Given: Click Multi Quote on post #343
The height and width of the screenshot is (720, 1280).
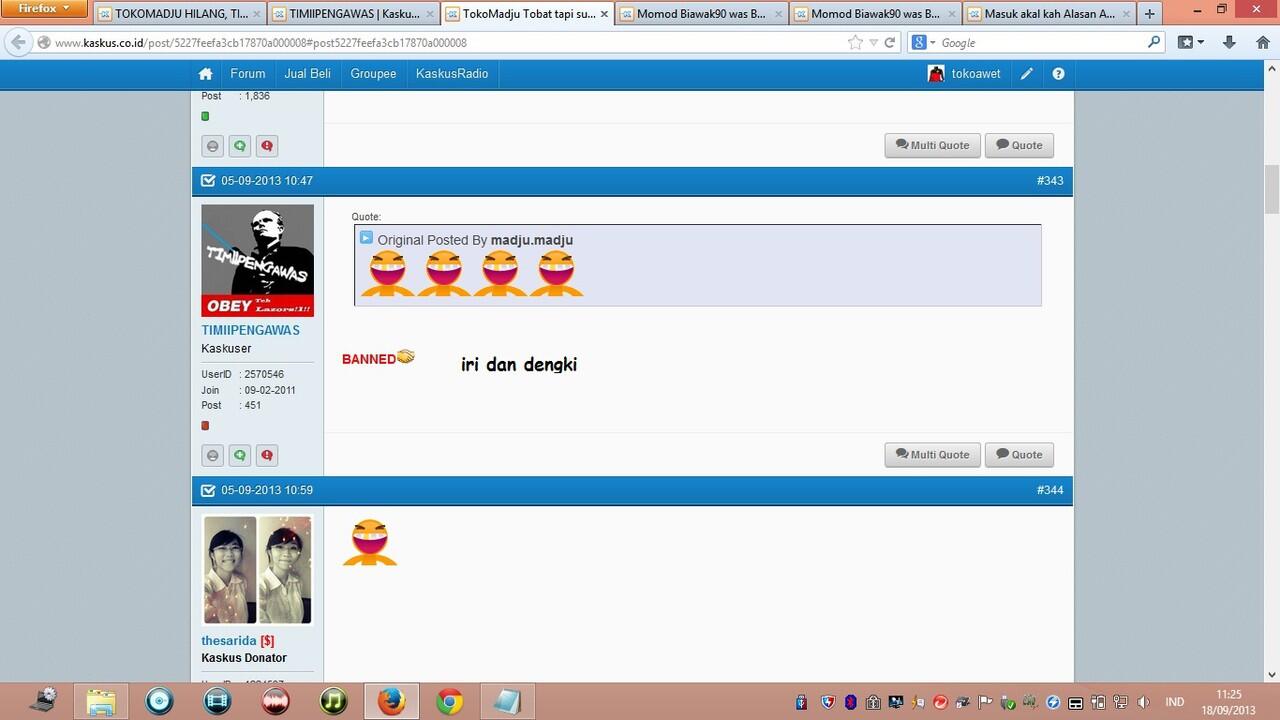Looking at the screenshot, I should coord(932,455).
